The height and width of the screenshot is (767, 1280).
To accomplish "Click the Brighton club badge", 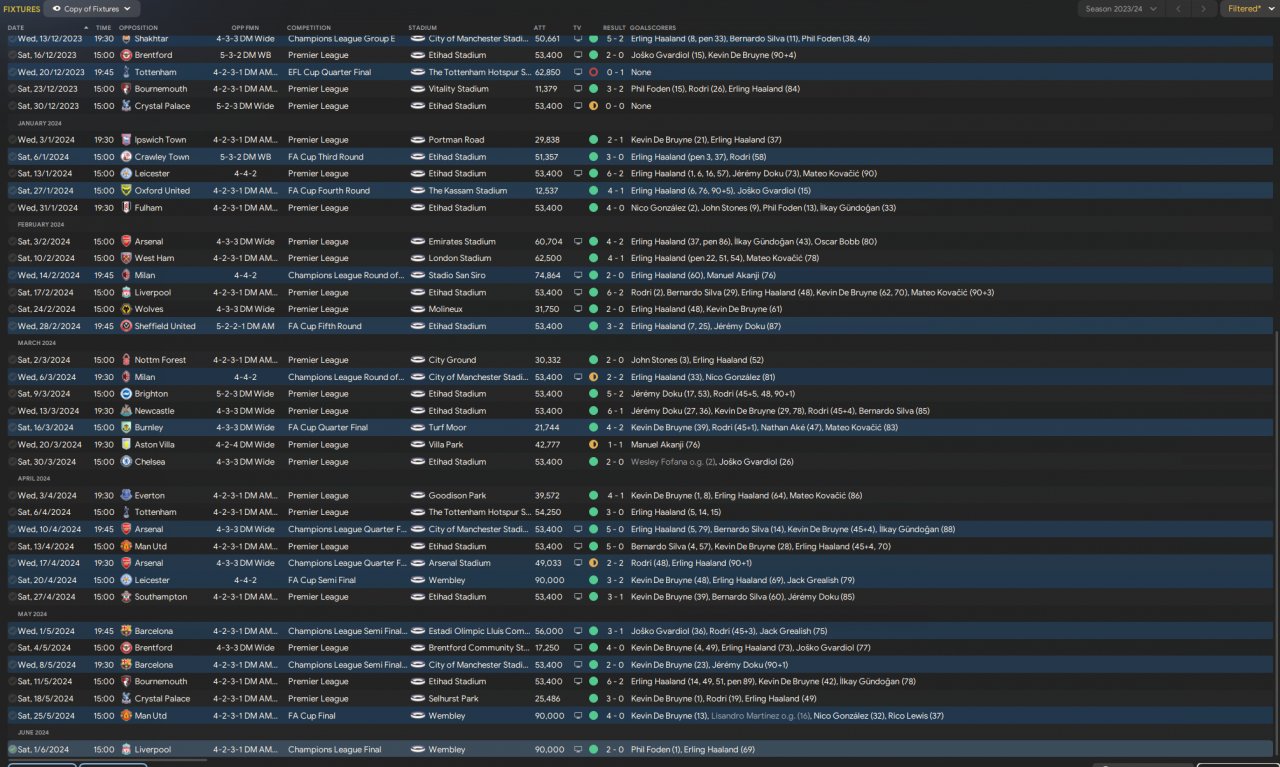I will pos(126,394).
